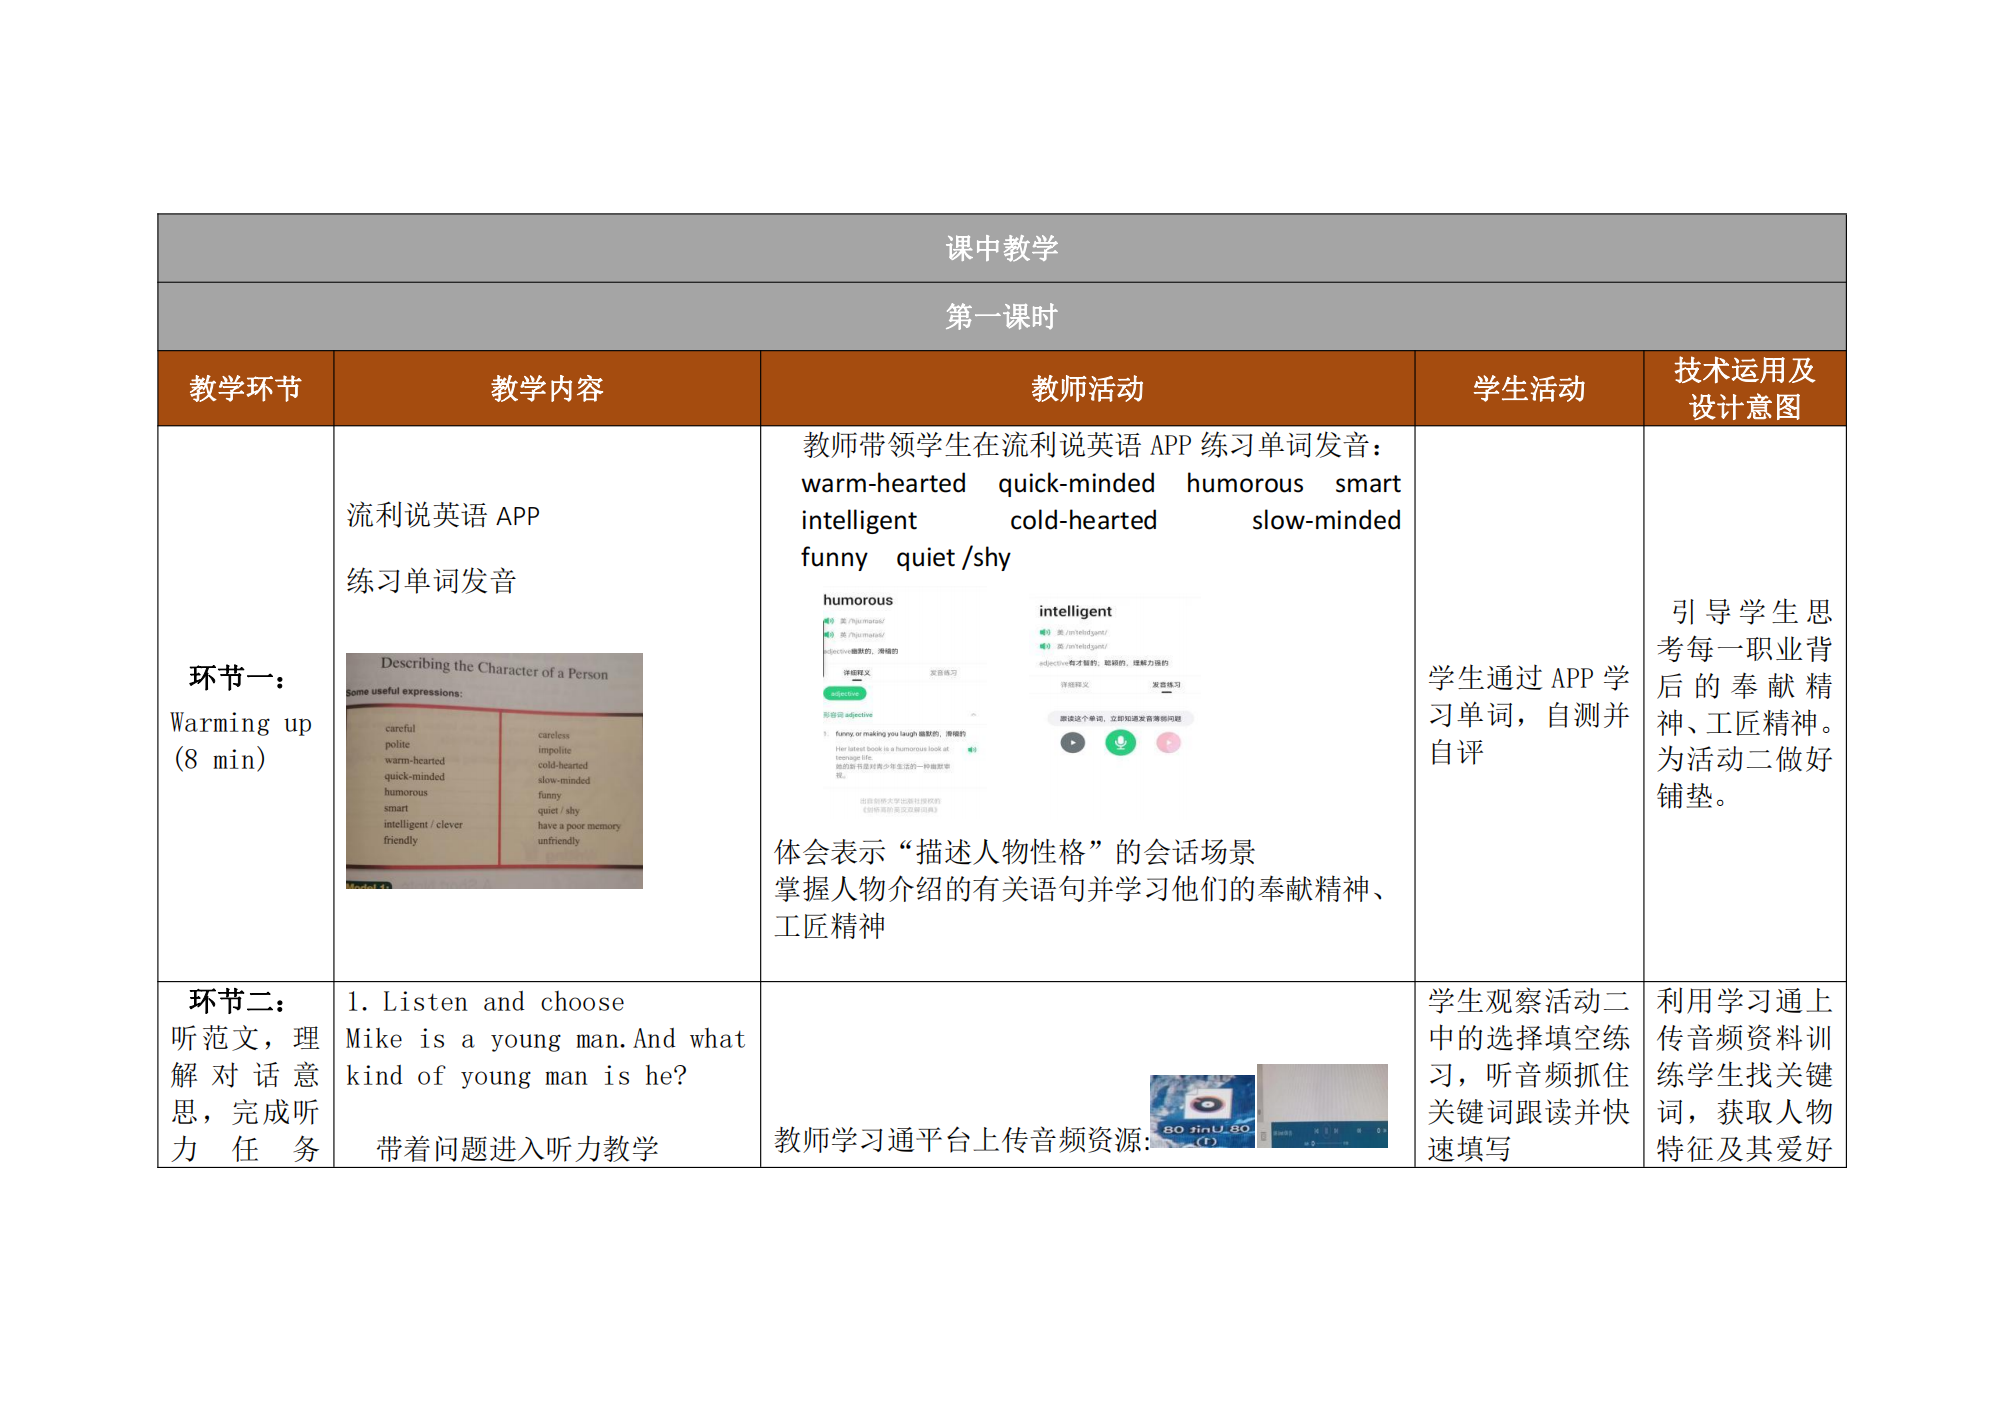Screen dimensions: 1995x1411
Task: Click the textbook photo 'Describing the Character of a Person'
Action: click(494, 770)
